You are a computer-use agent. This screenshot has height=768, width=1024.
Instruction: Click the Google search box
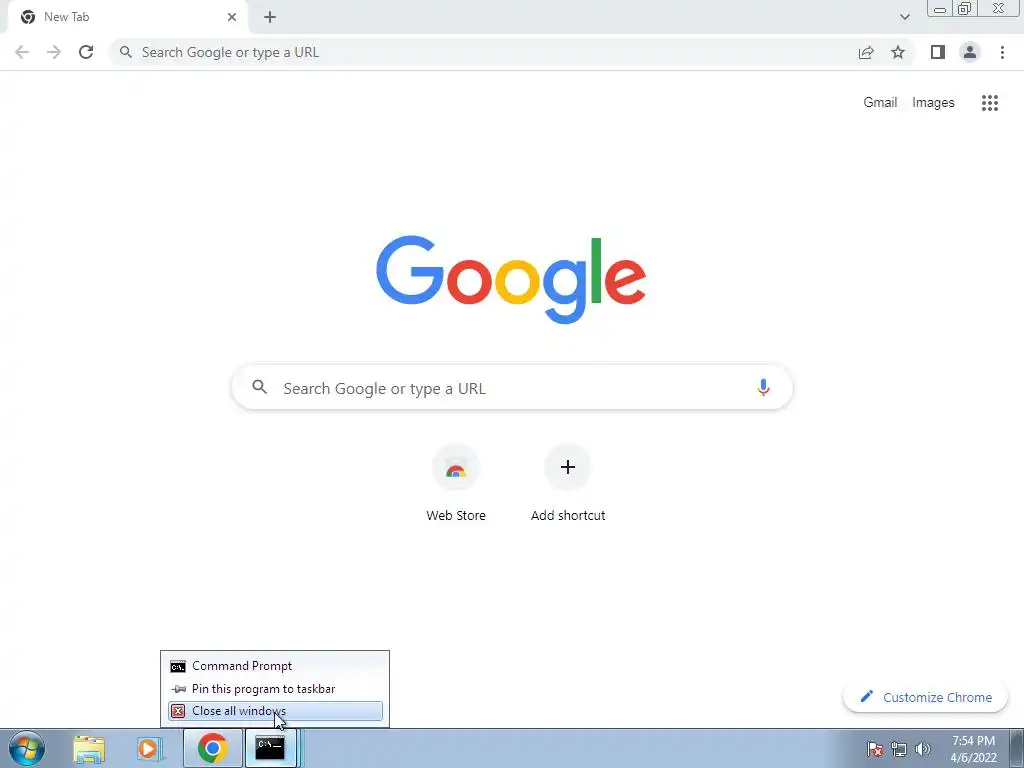pyautogui.click(x=512, y=388)
